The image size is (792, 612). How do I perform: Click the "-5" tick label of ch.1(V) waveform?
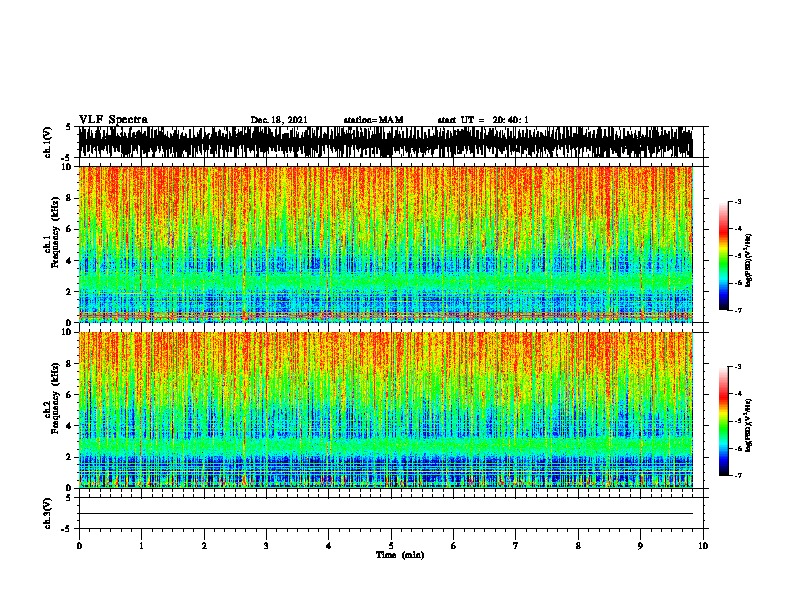pos(68,158)
